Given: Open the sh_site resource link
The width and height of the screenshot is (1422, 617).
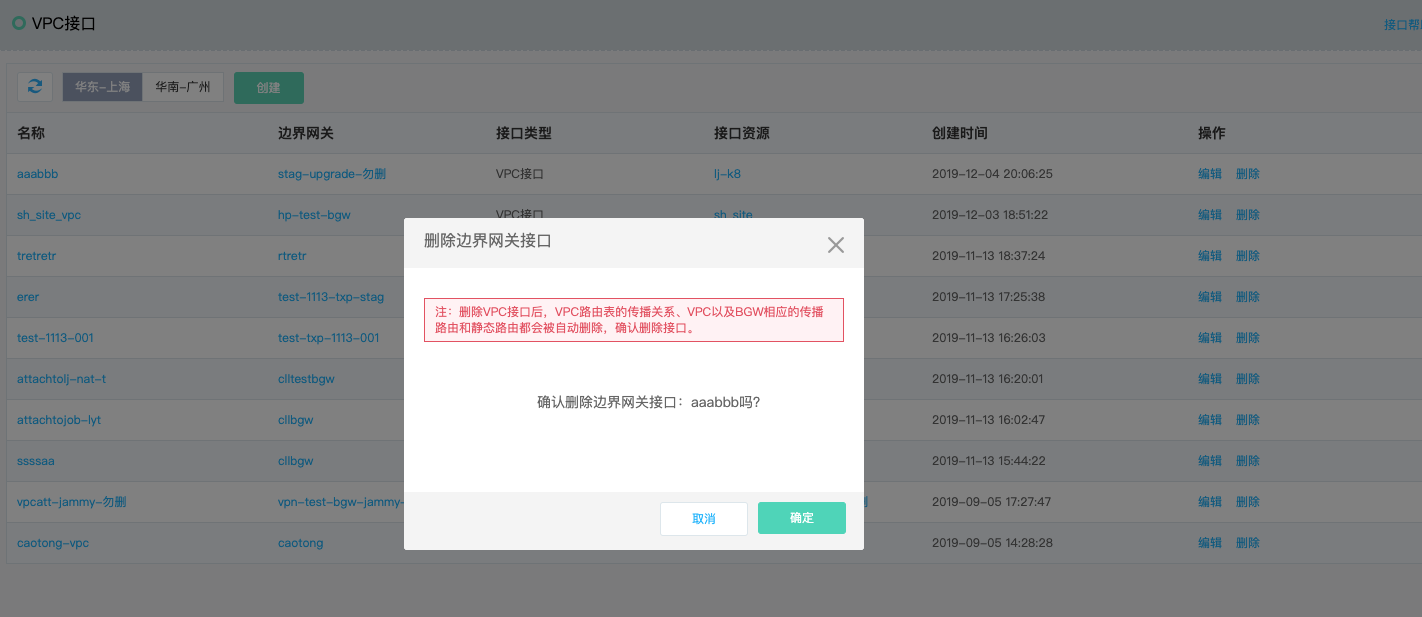Looking at the screenshot, I should [x=733, y=214].
